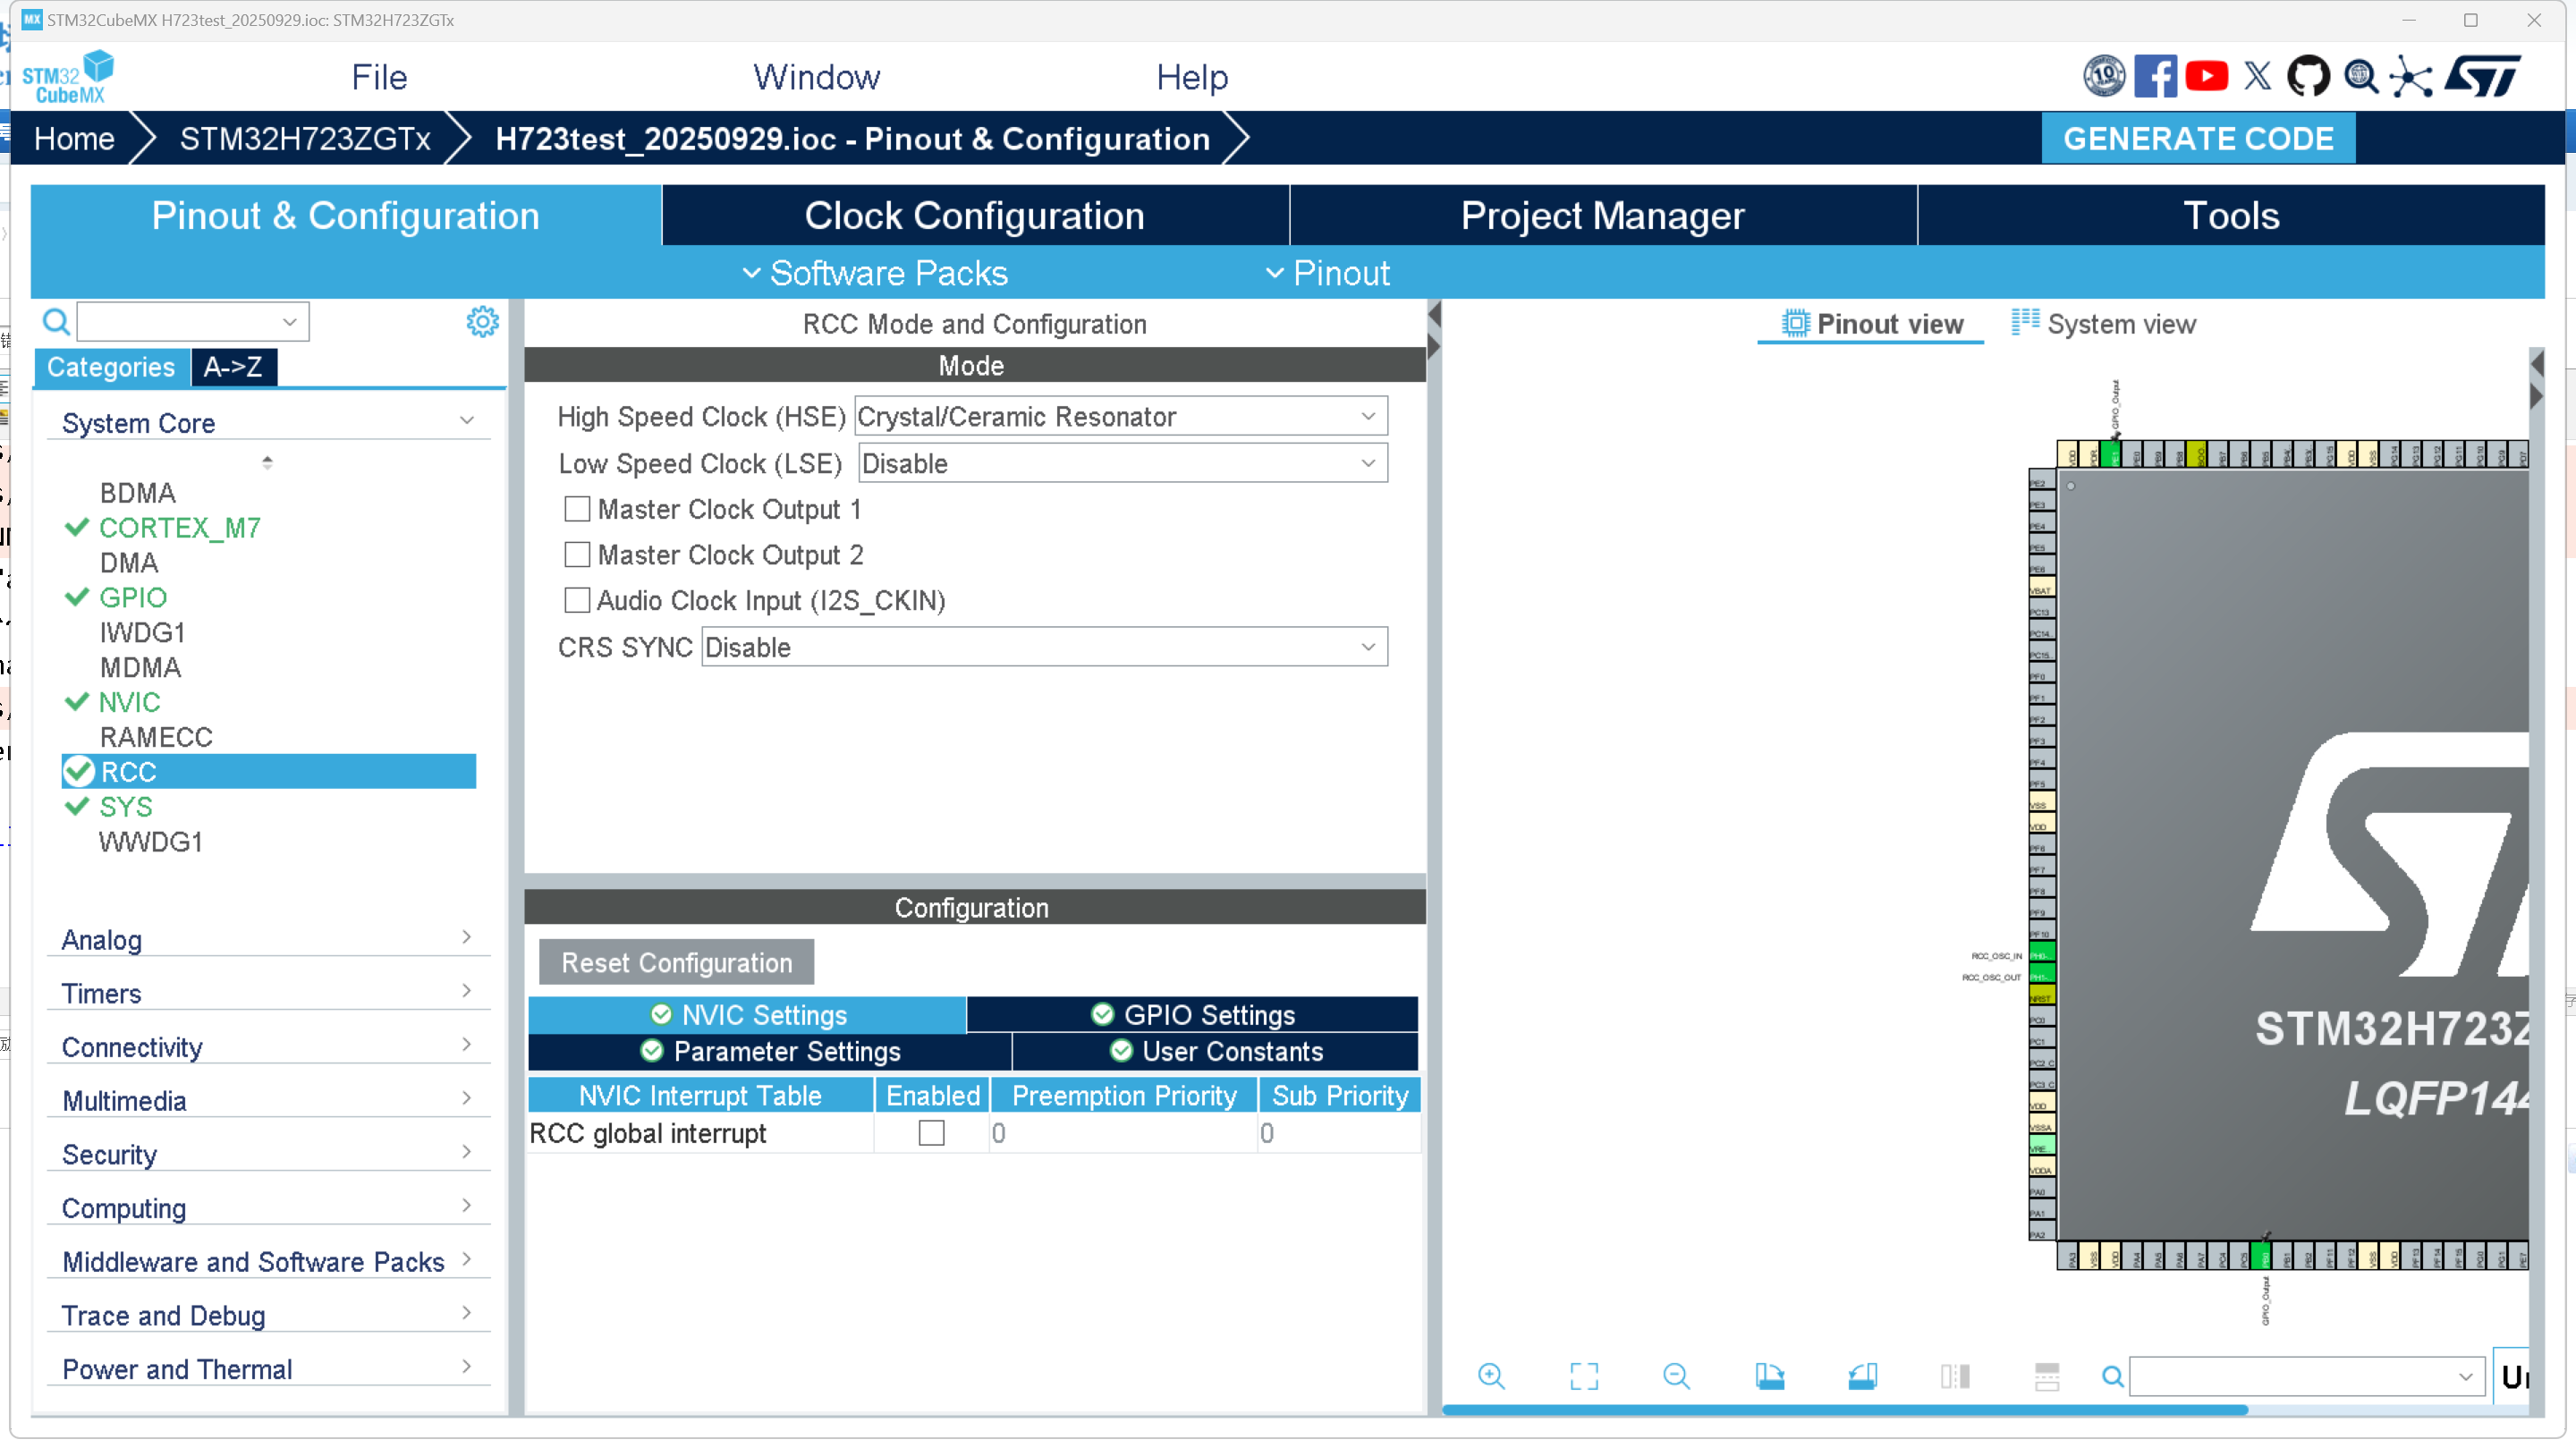2576x1448 pixels.
Task: Open the GitHub icon in header
Action: coord(2308,77)
